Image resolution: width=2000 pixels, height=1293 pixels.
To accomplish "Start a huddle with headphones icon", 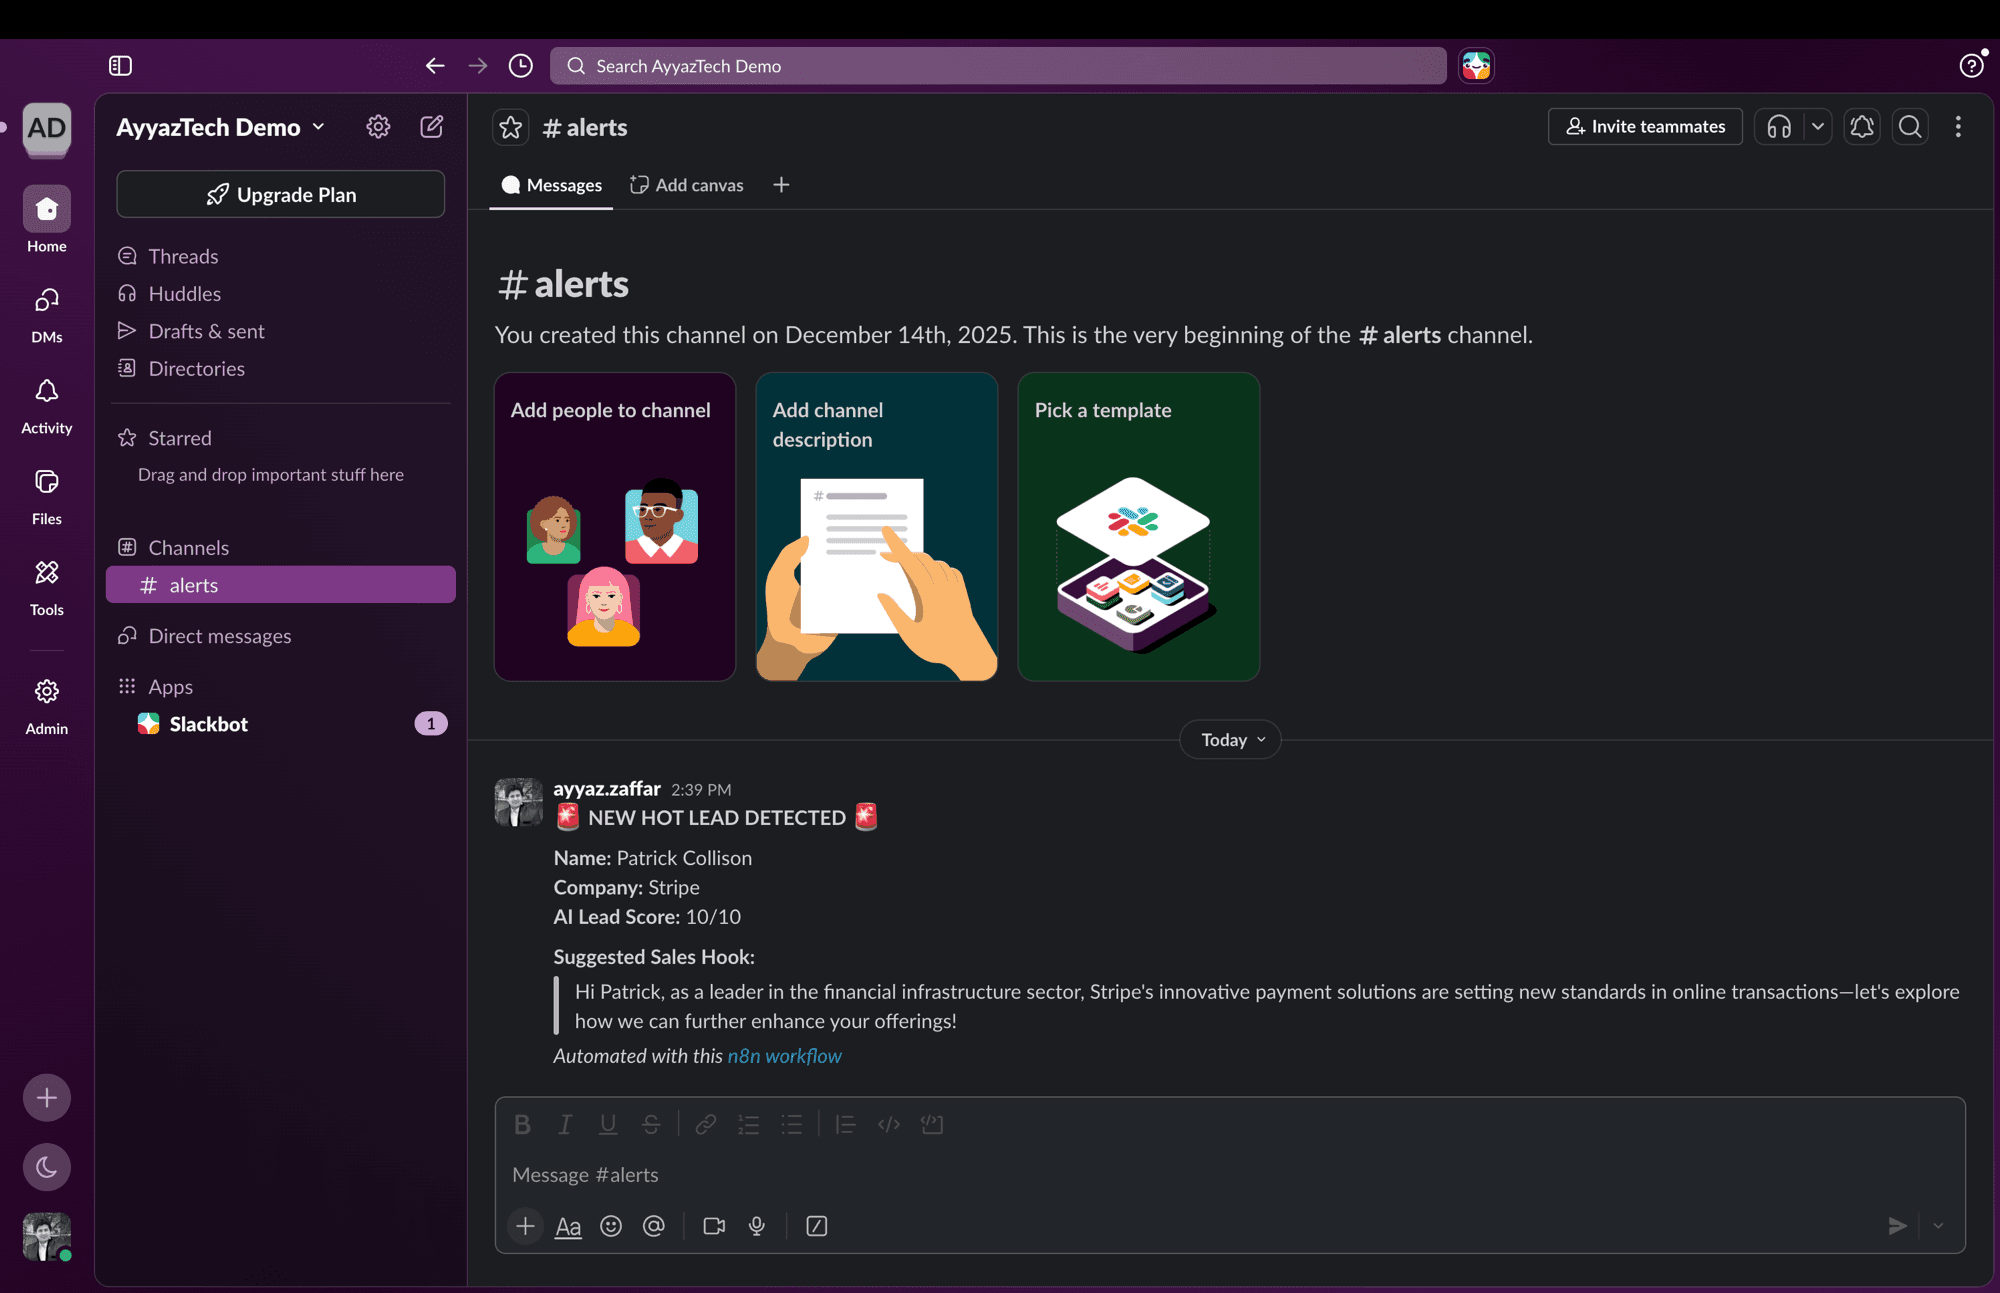I will [1779, 127].
